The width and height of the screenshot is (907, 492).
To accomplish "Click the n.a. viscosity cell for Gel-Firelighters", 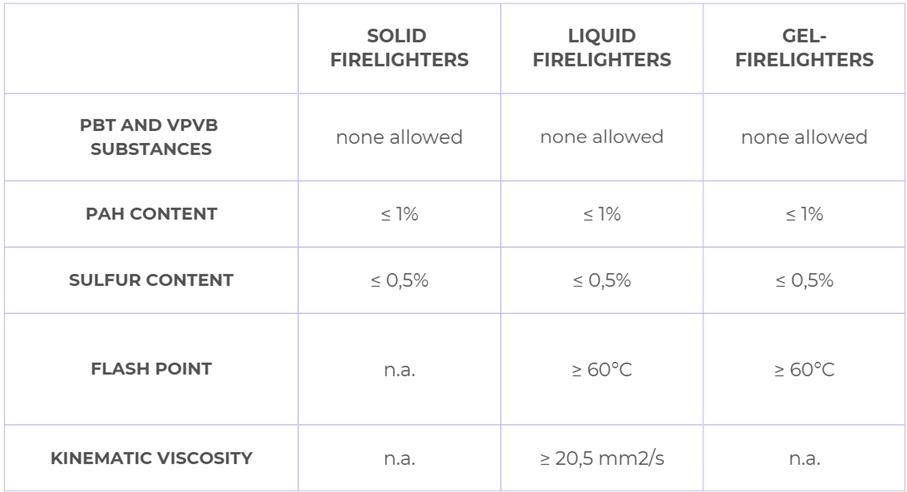I will click(x=804, y=459).
